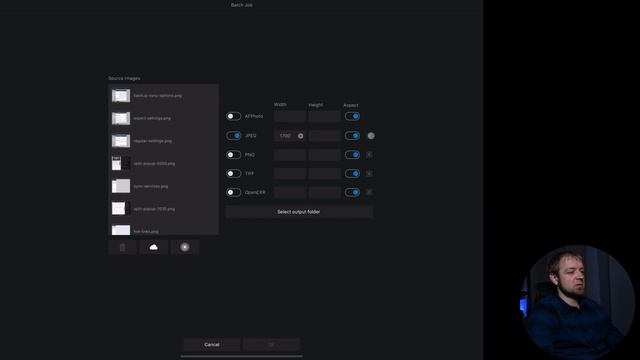Screen dimensions: 640x360
Task: Click the OpenEXR Width field
Action: coord(290,192)
